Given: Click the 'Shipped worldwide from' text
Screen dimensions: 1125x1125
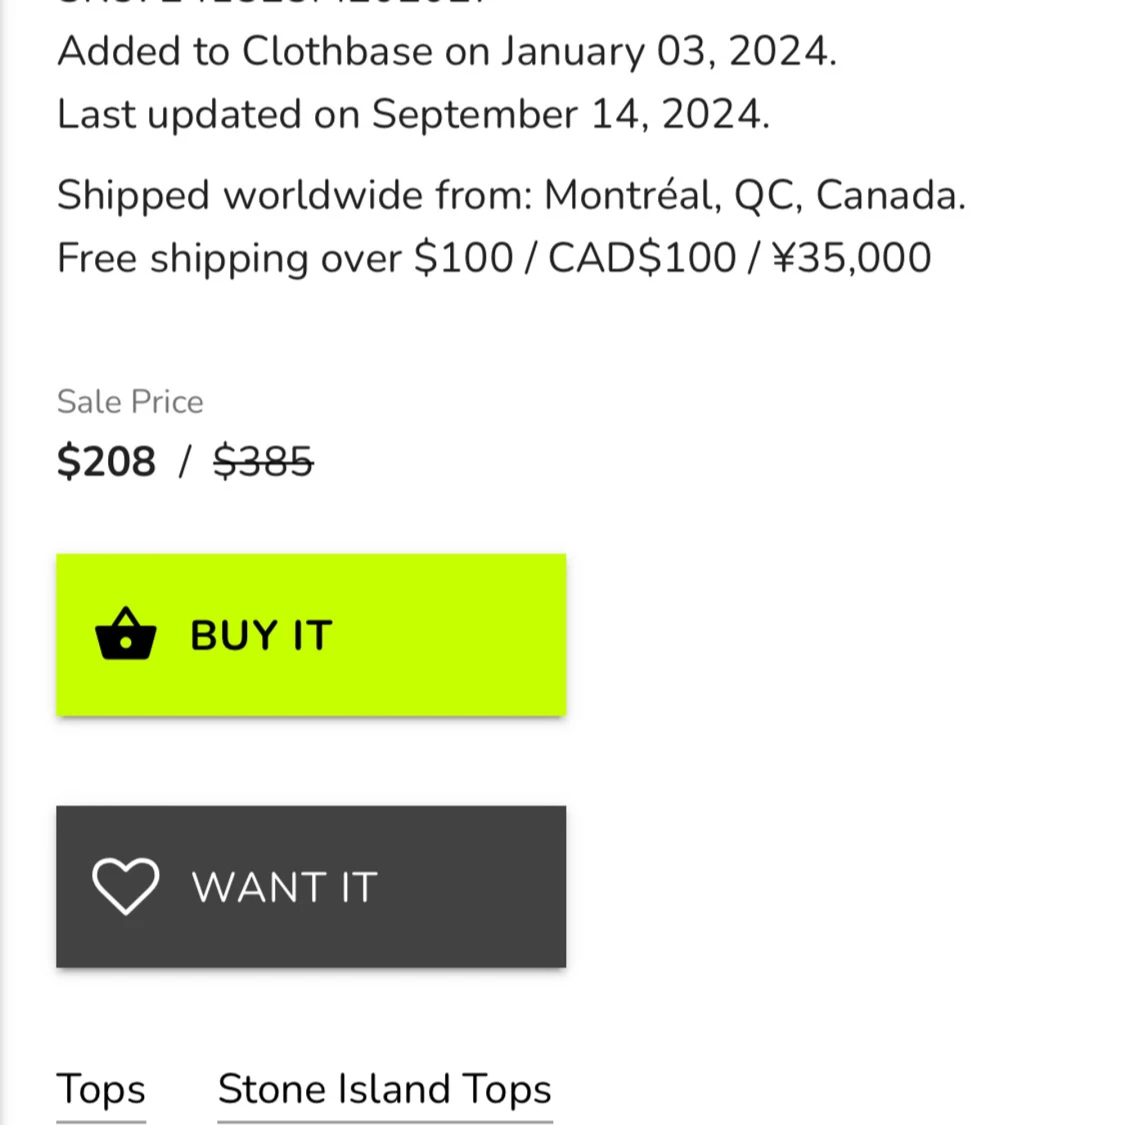Looking at the screenshot, I should [x=294, y=195].
